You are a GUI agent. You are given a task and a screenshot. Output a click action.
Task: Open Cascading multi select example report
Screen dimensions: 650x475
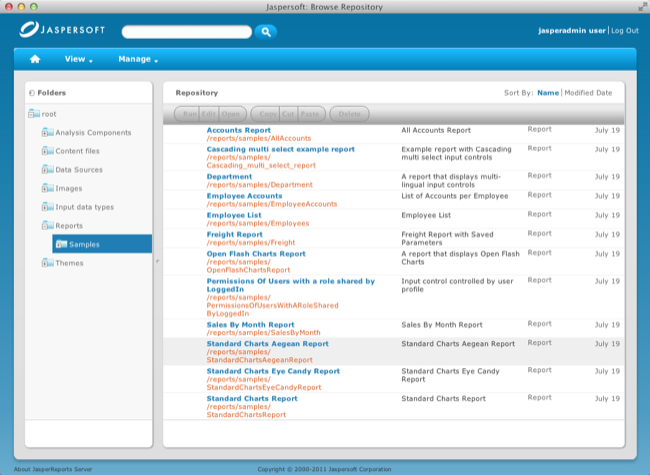coord(281,149)
